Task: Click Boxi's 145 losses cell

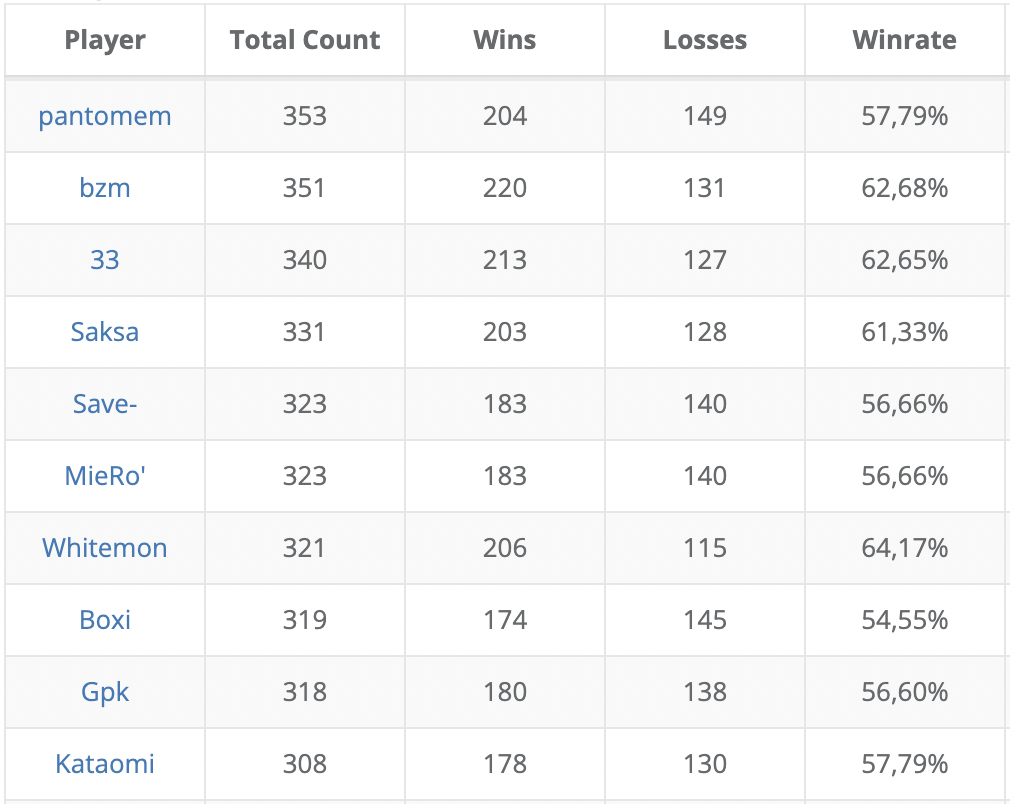Action: [705, 620]
